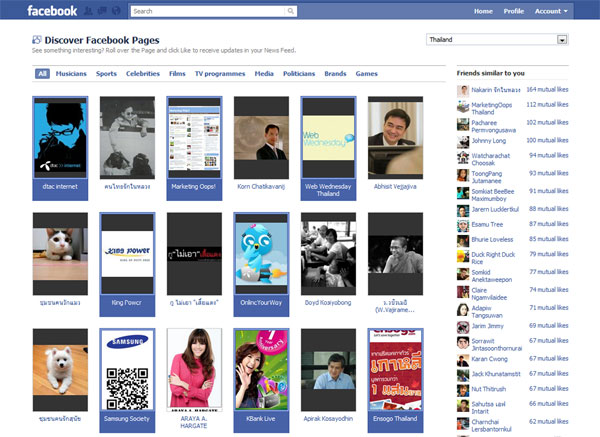Select the Marketing Oops! page thumbnail

coord(194,138)
